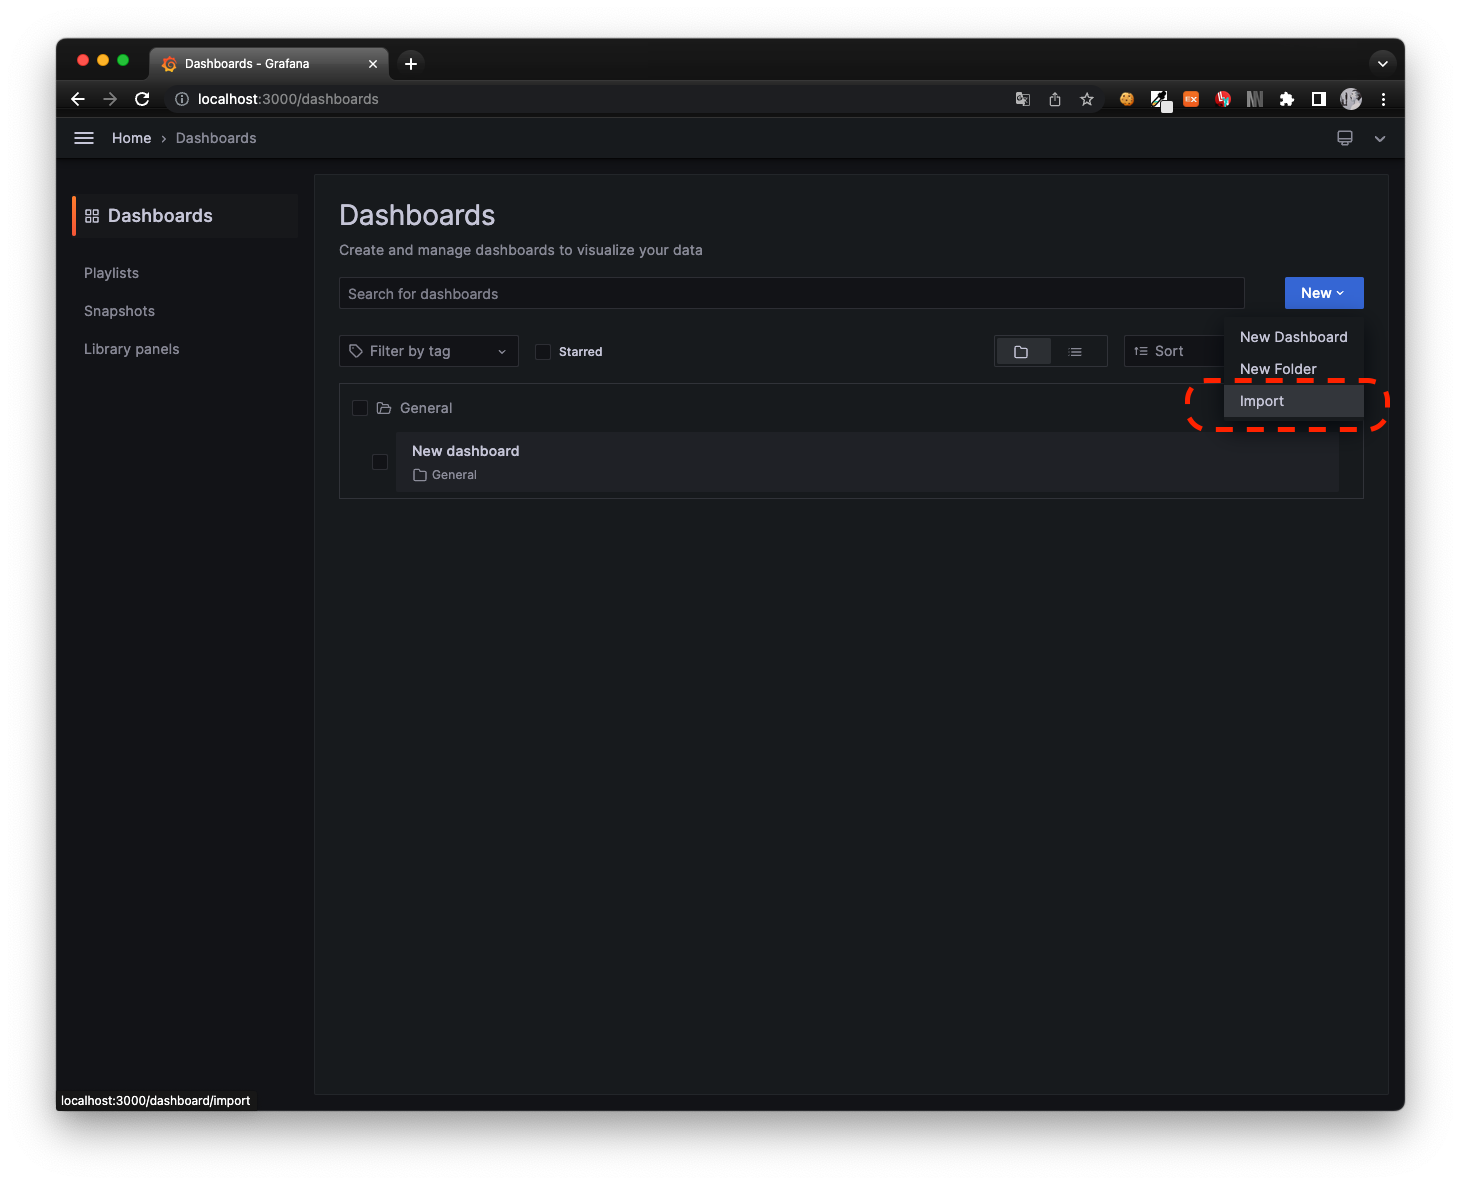Image resolution: width=1461 pixels, height=1185 pixels.
Task: Open Dashboards in the sidebar
Action: [x=185, y=216]
